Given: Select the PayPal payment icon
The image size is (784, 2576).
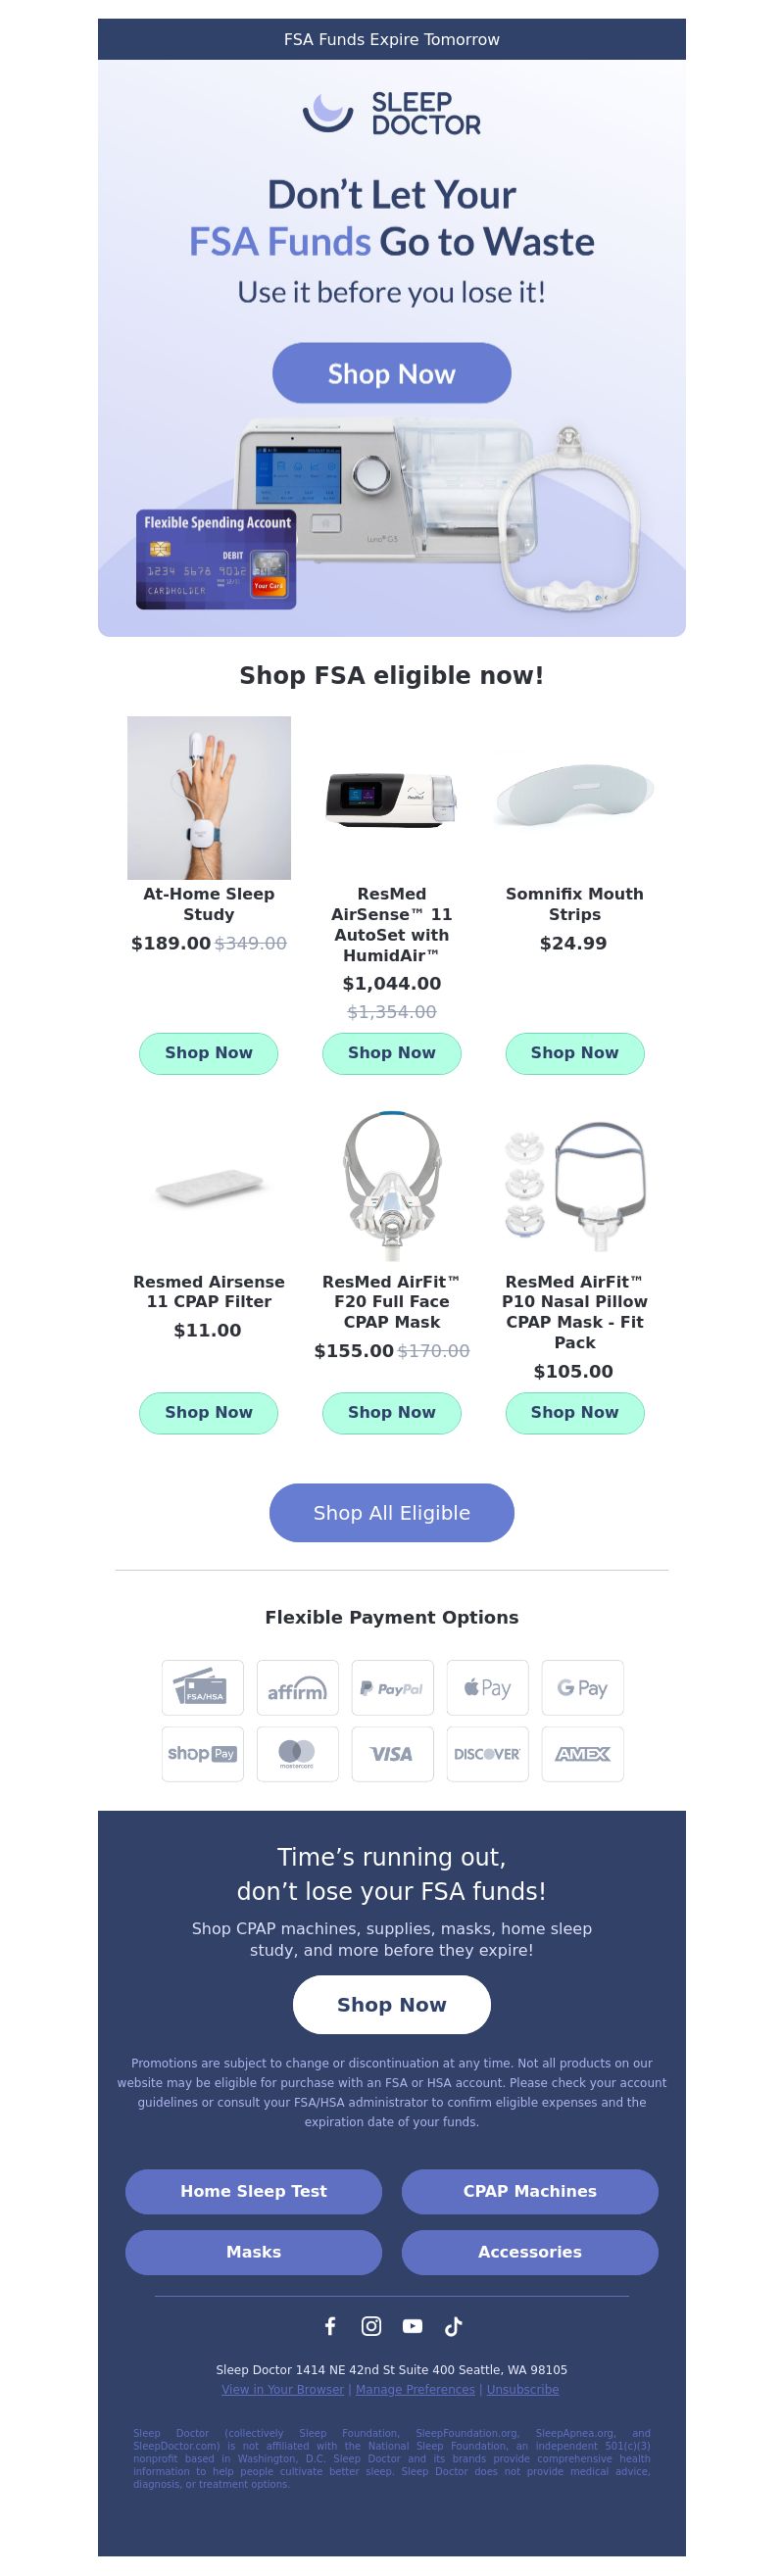Looking at the screenshot, I should click(392, 1688).
